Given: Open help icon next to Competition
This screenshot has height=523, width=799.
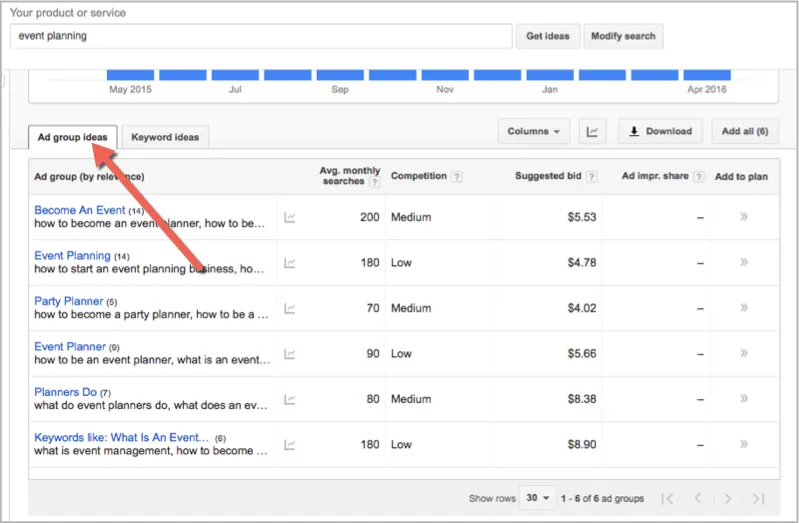Looking at the screenshot, I should click(457, 176).
